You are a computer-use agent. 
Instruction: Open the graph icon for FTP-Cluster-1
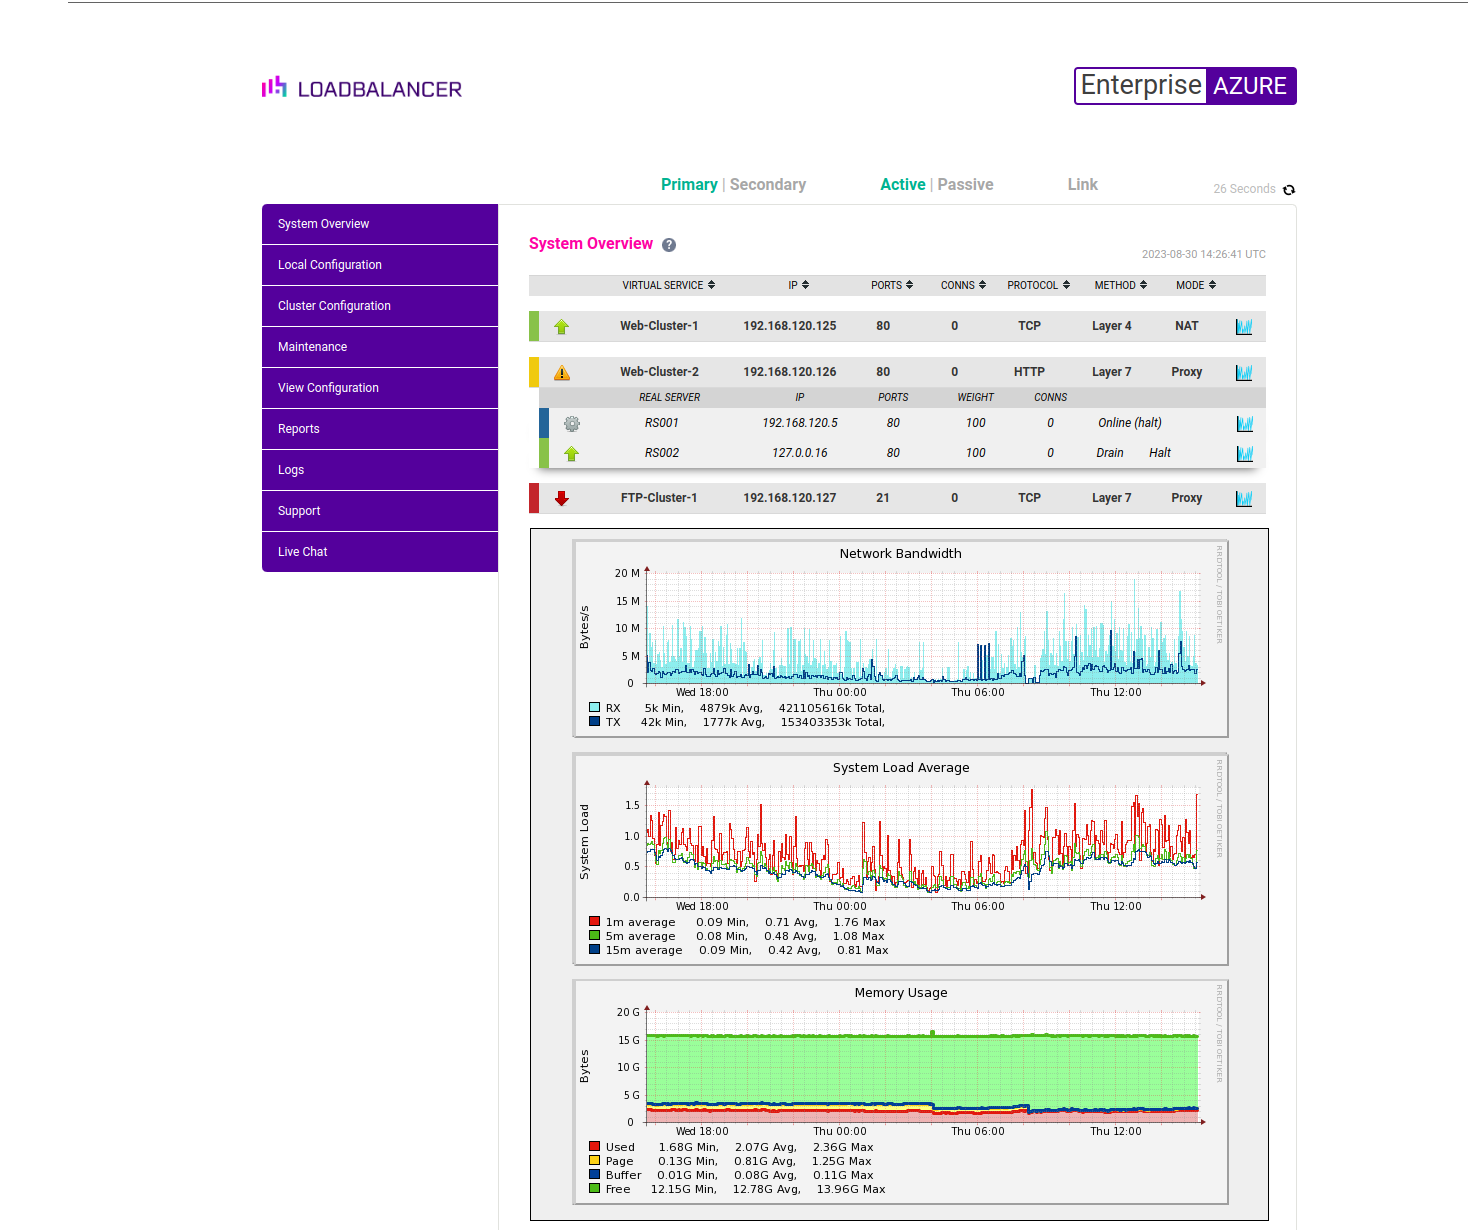point(1243,497)
